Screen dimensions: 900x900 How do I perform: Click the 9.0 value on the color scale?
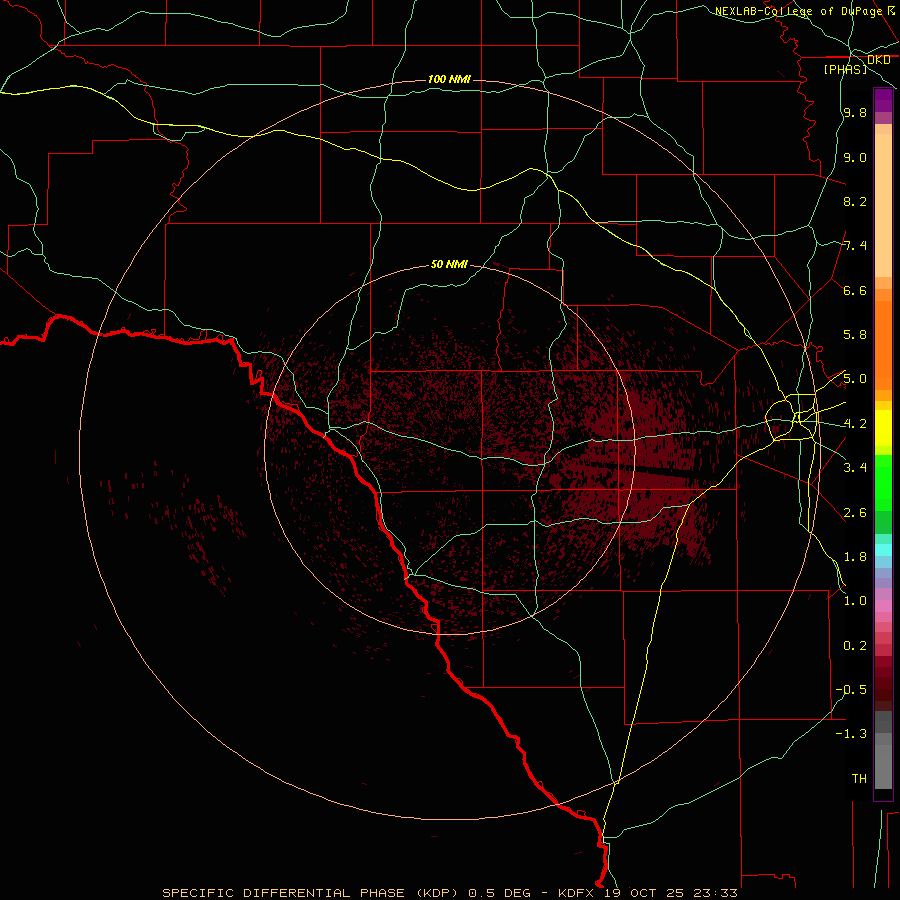coord(855,157)
